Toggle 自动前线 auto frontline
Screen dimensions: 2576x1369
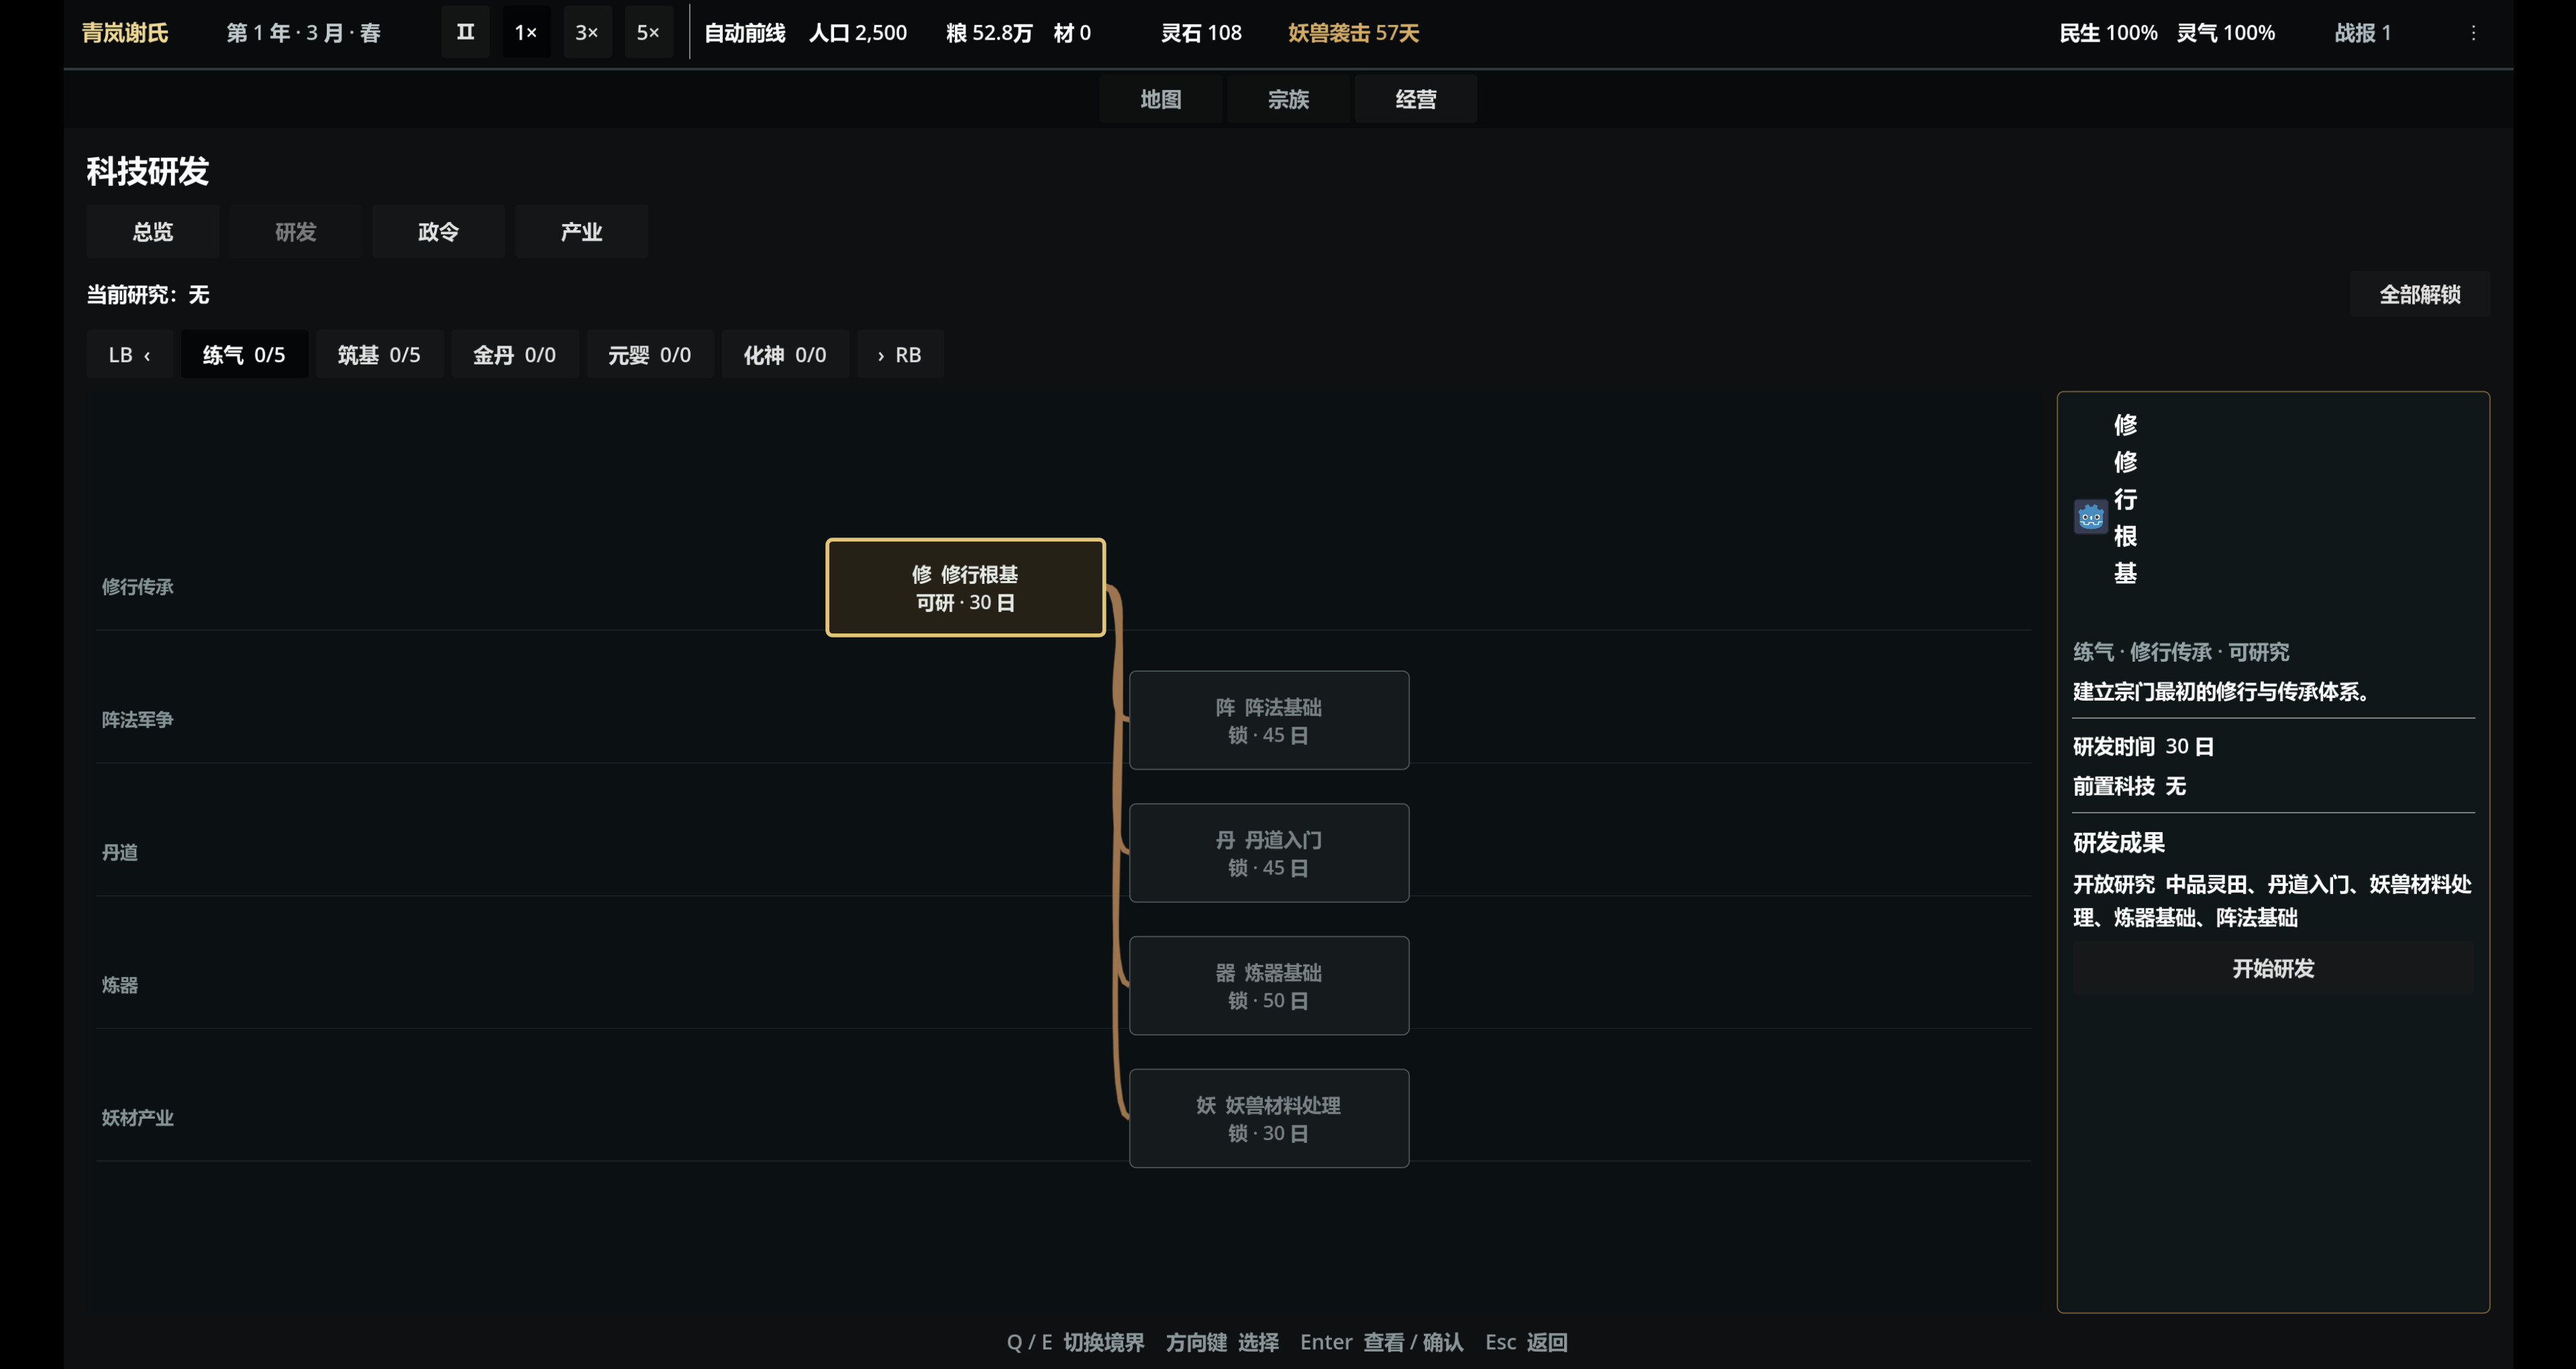[744, 33]
